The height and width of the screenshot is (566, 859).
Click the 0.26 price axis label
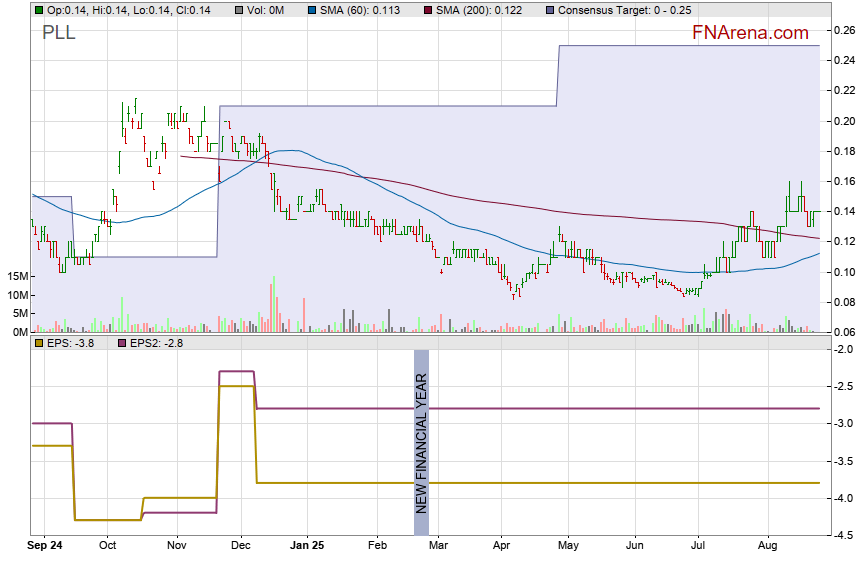click(843, 30)
